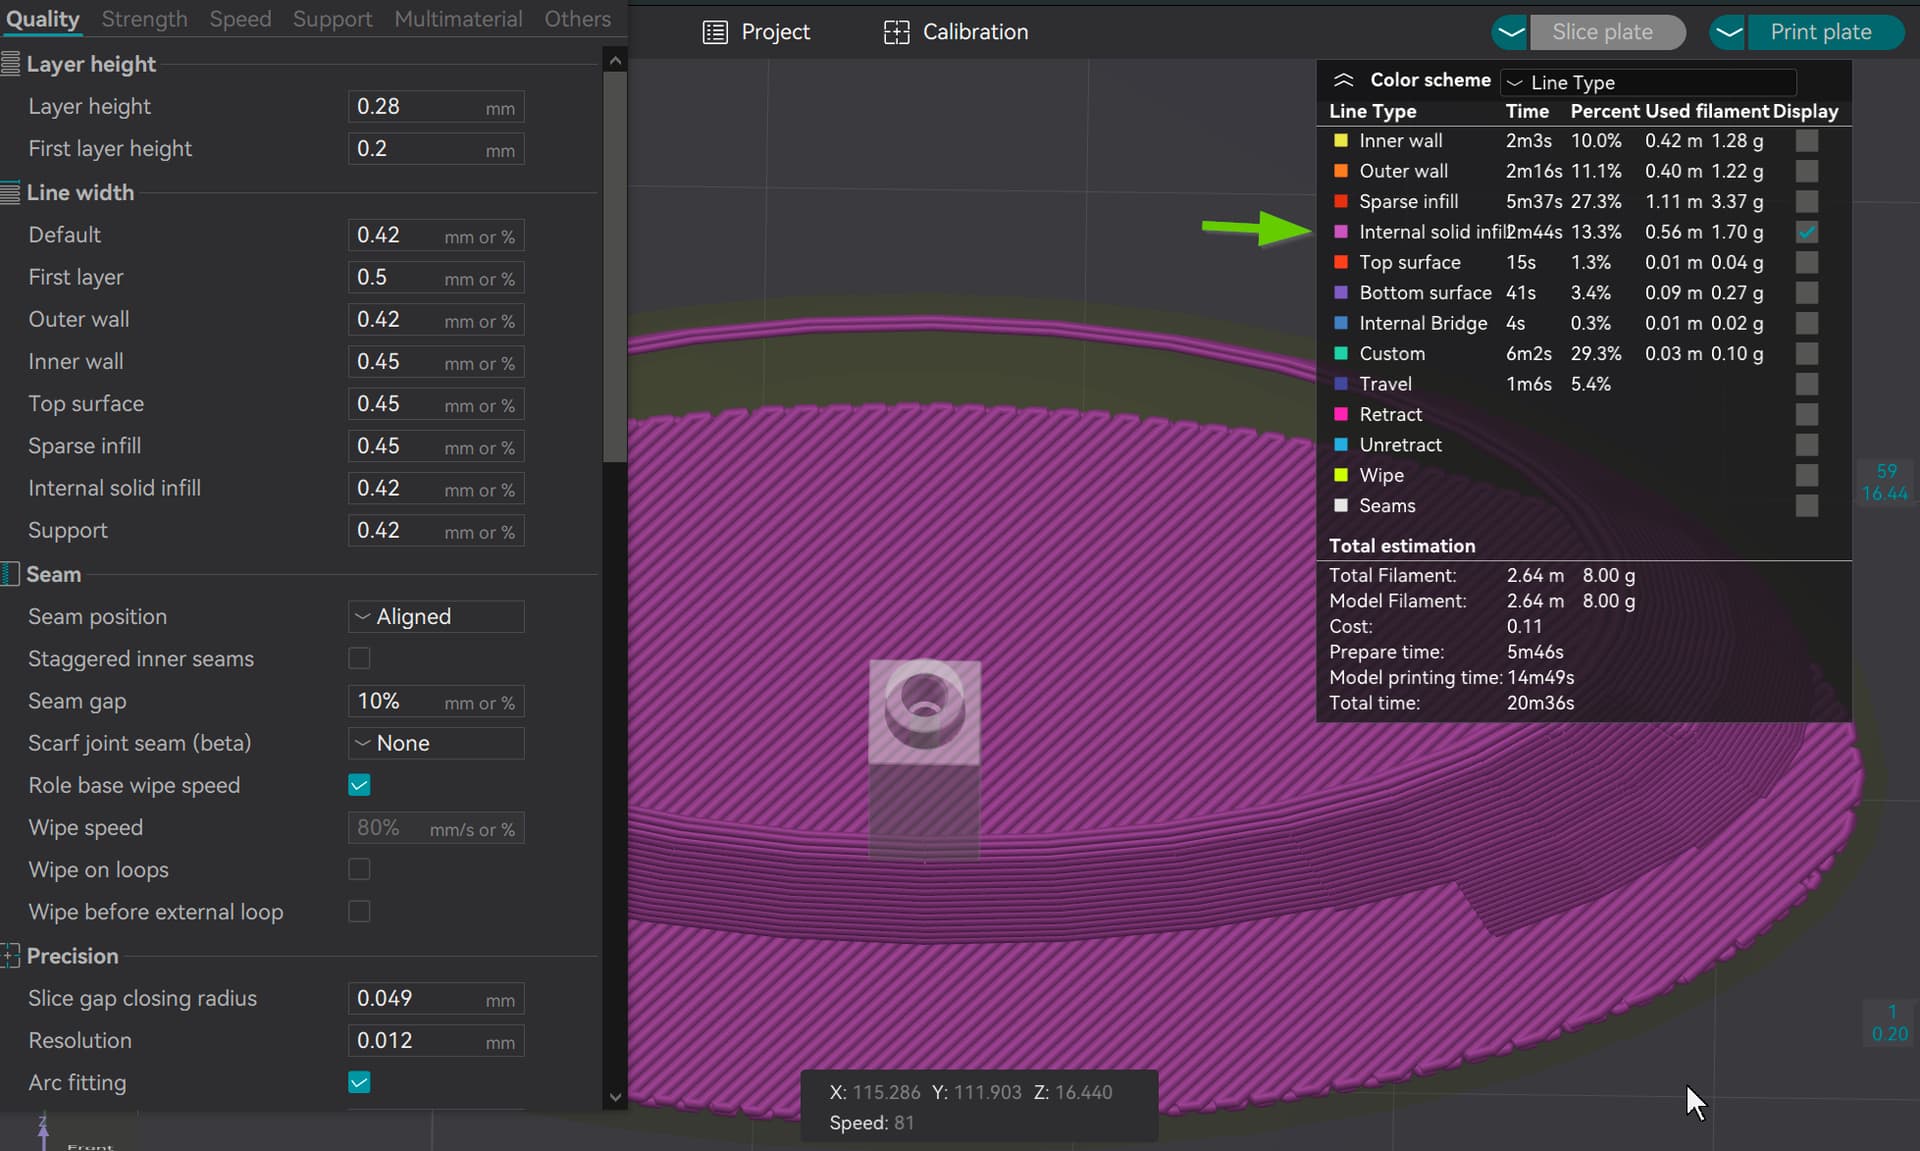Click the Line width section icon
1920x1151 pixels.
10,192
